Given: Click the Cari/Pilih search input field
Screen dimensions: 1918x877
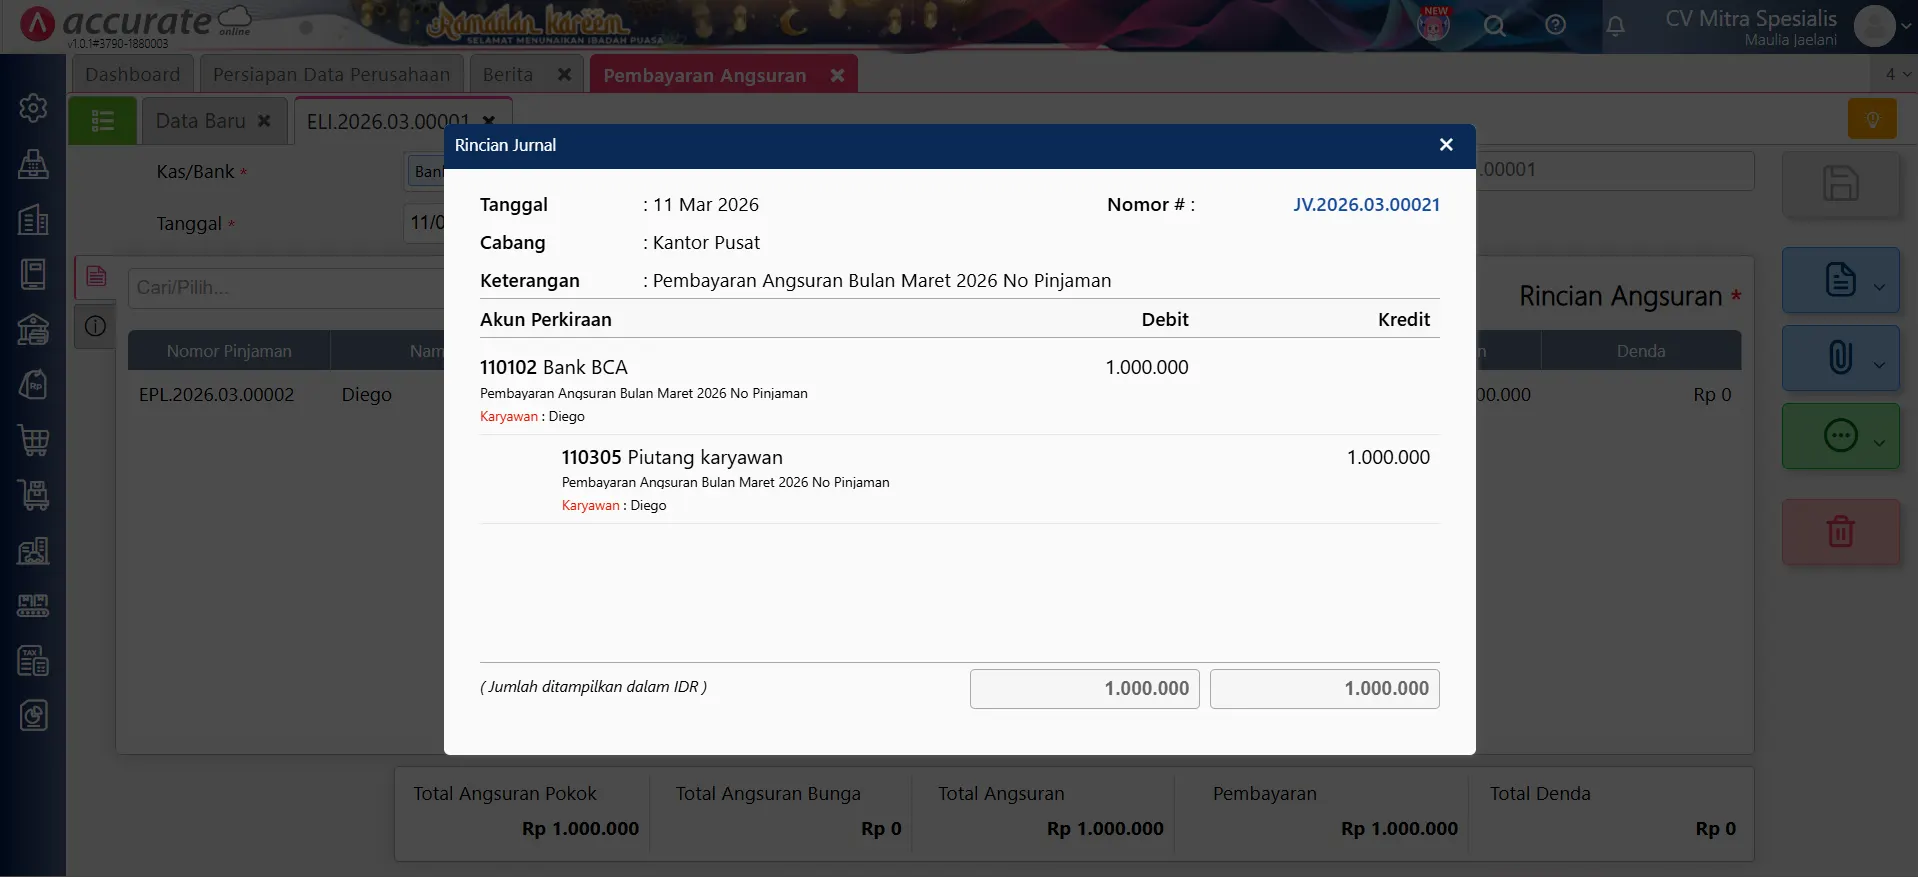Looking at the screenshot, I should pos(285,288).
